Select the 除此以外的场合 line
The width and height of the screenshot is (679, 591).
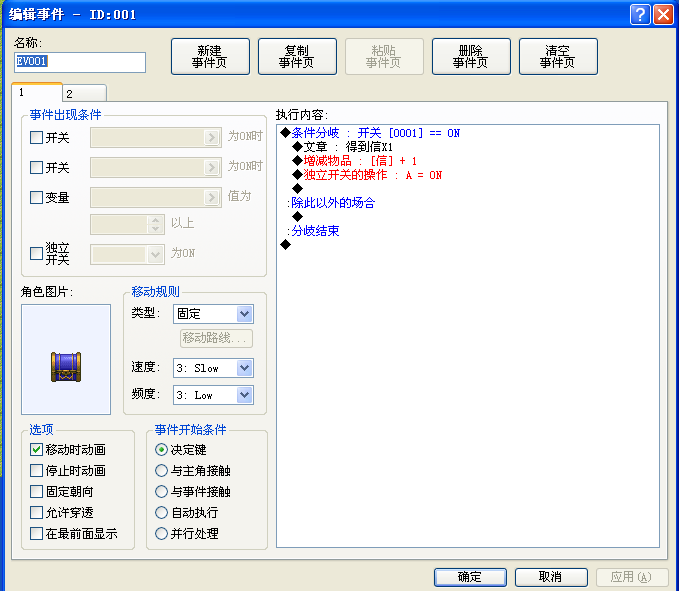tap(331, 203)
